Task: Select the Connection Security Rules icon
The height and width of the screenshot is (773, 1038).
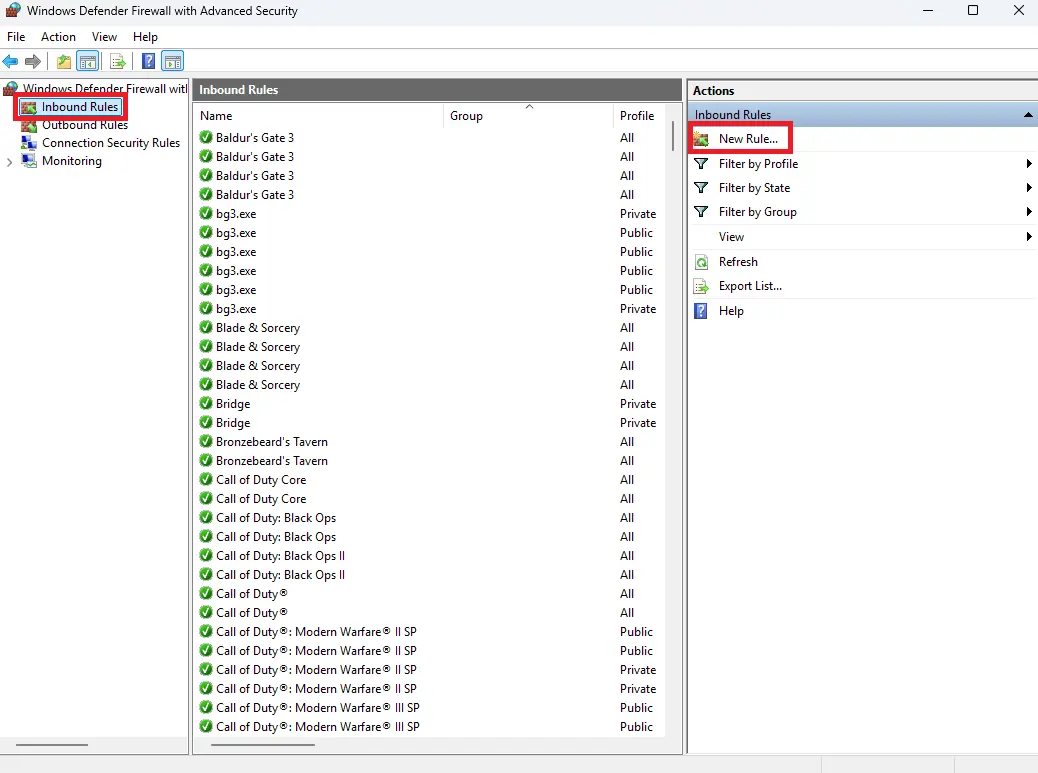Action: 28,143
